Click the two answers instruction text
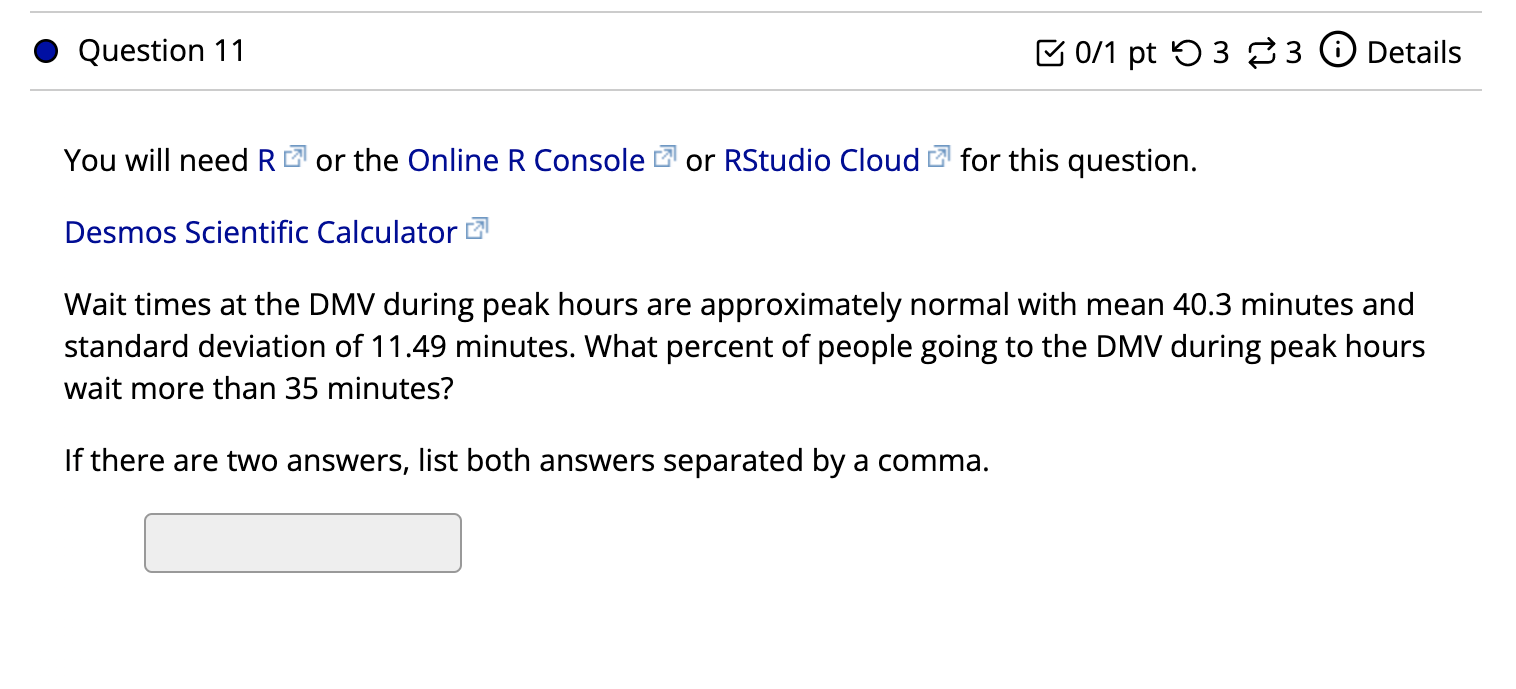Screen dimensions: 1516x689 pyautogui.click(x=526, y=461)
